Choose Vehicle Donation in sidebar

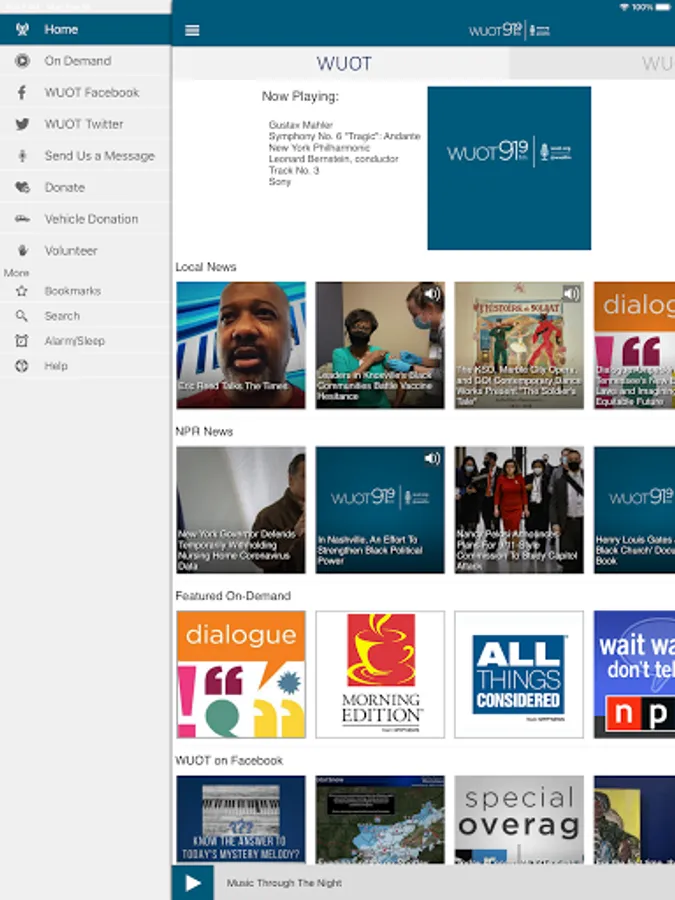pyautogui.click(x=86, y=219)
